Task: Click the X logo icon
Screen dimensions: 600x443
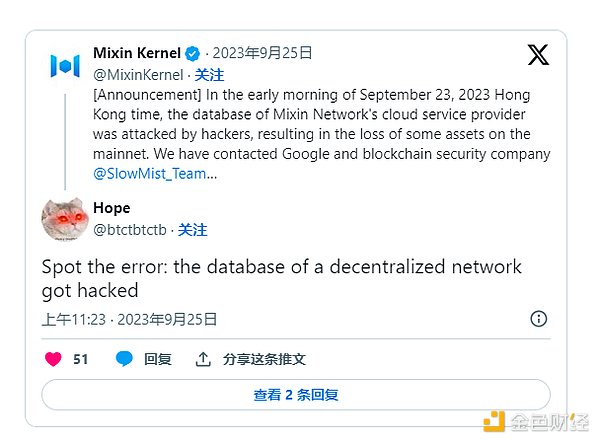Action: click(x=538, y=54)
